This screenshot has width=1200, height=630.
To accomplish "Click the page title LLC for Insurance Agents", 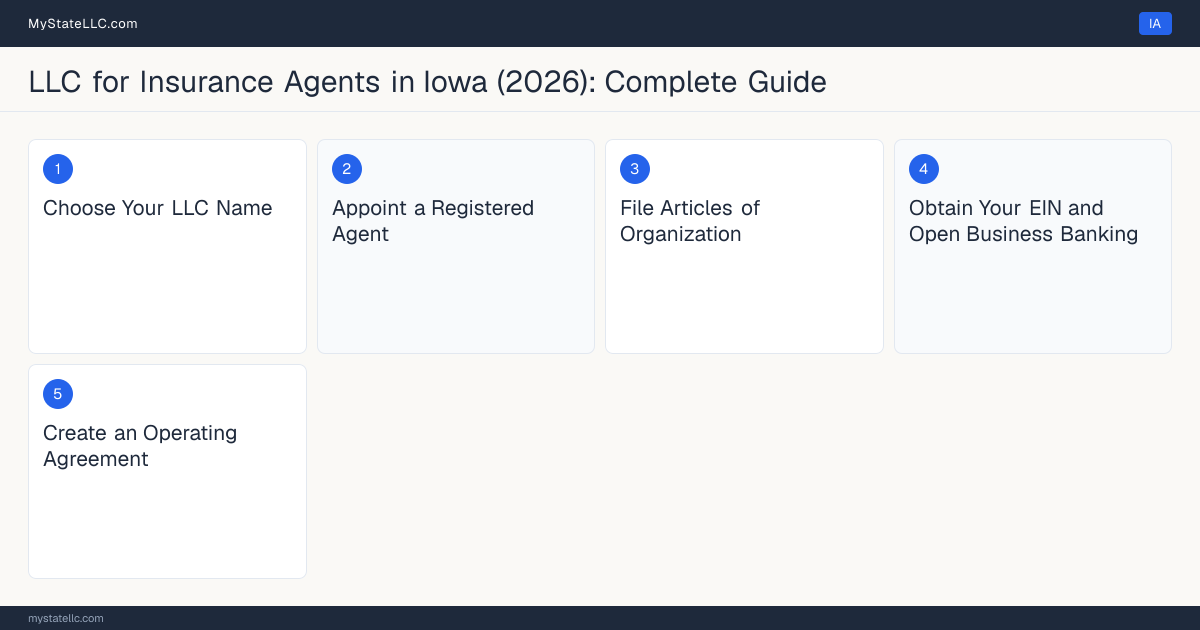I will click(428, 81).
